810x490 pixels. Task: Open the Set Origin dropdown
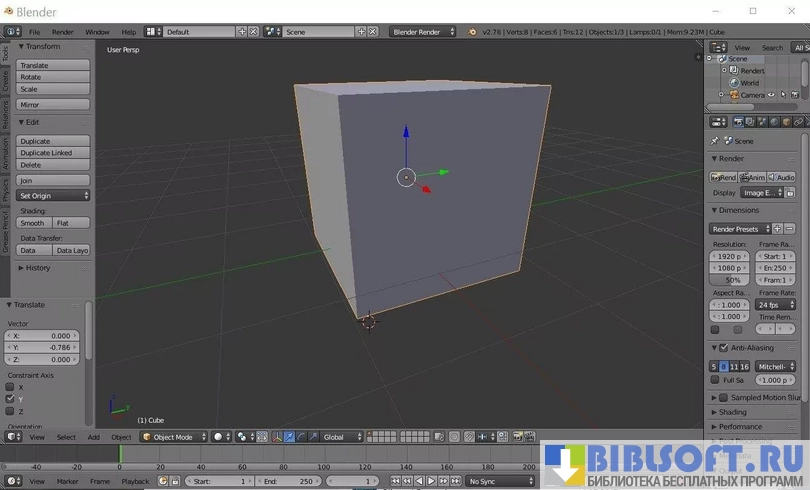[53, 196]
